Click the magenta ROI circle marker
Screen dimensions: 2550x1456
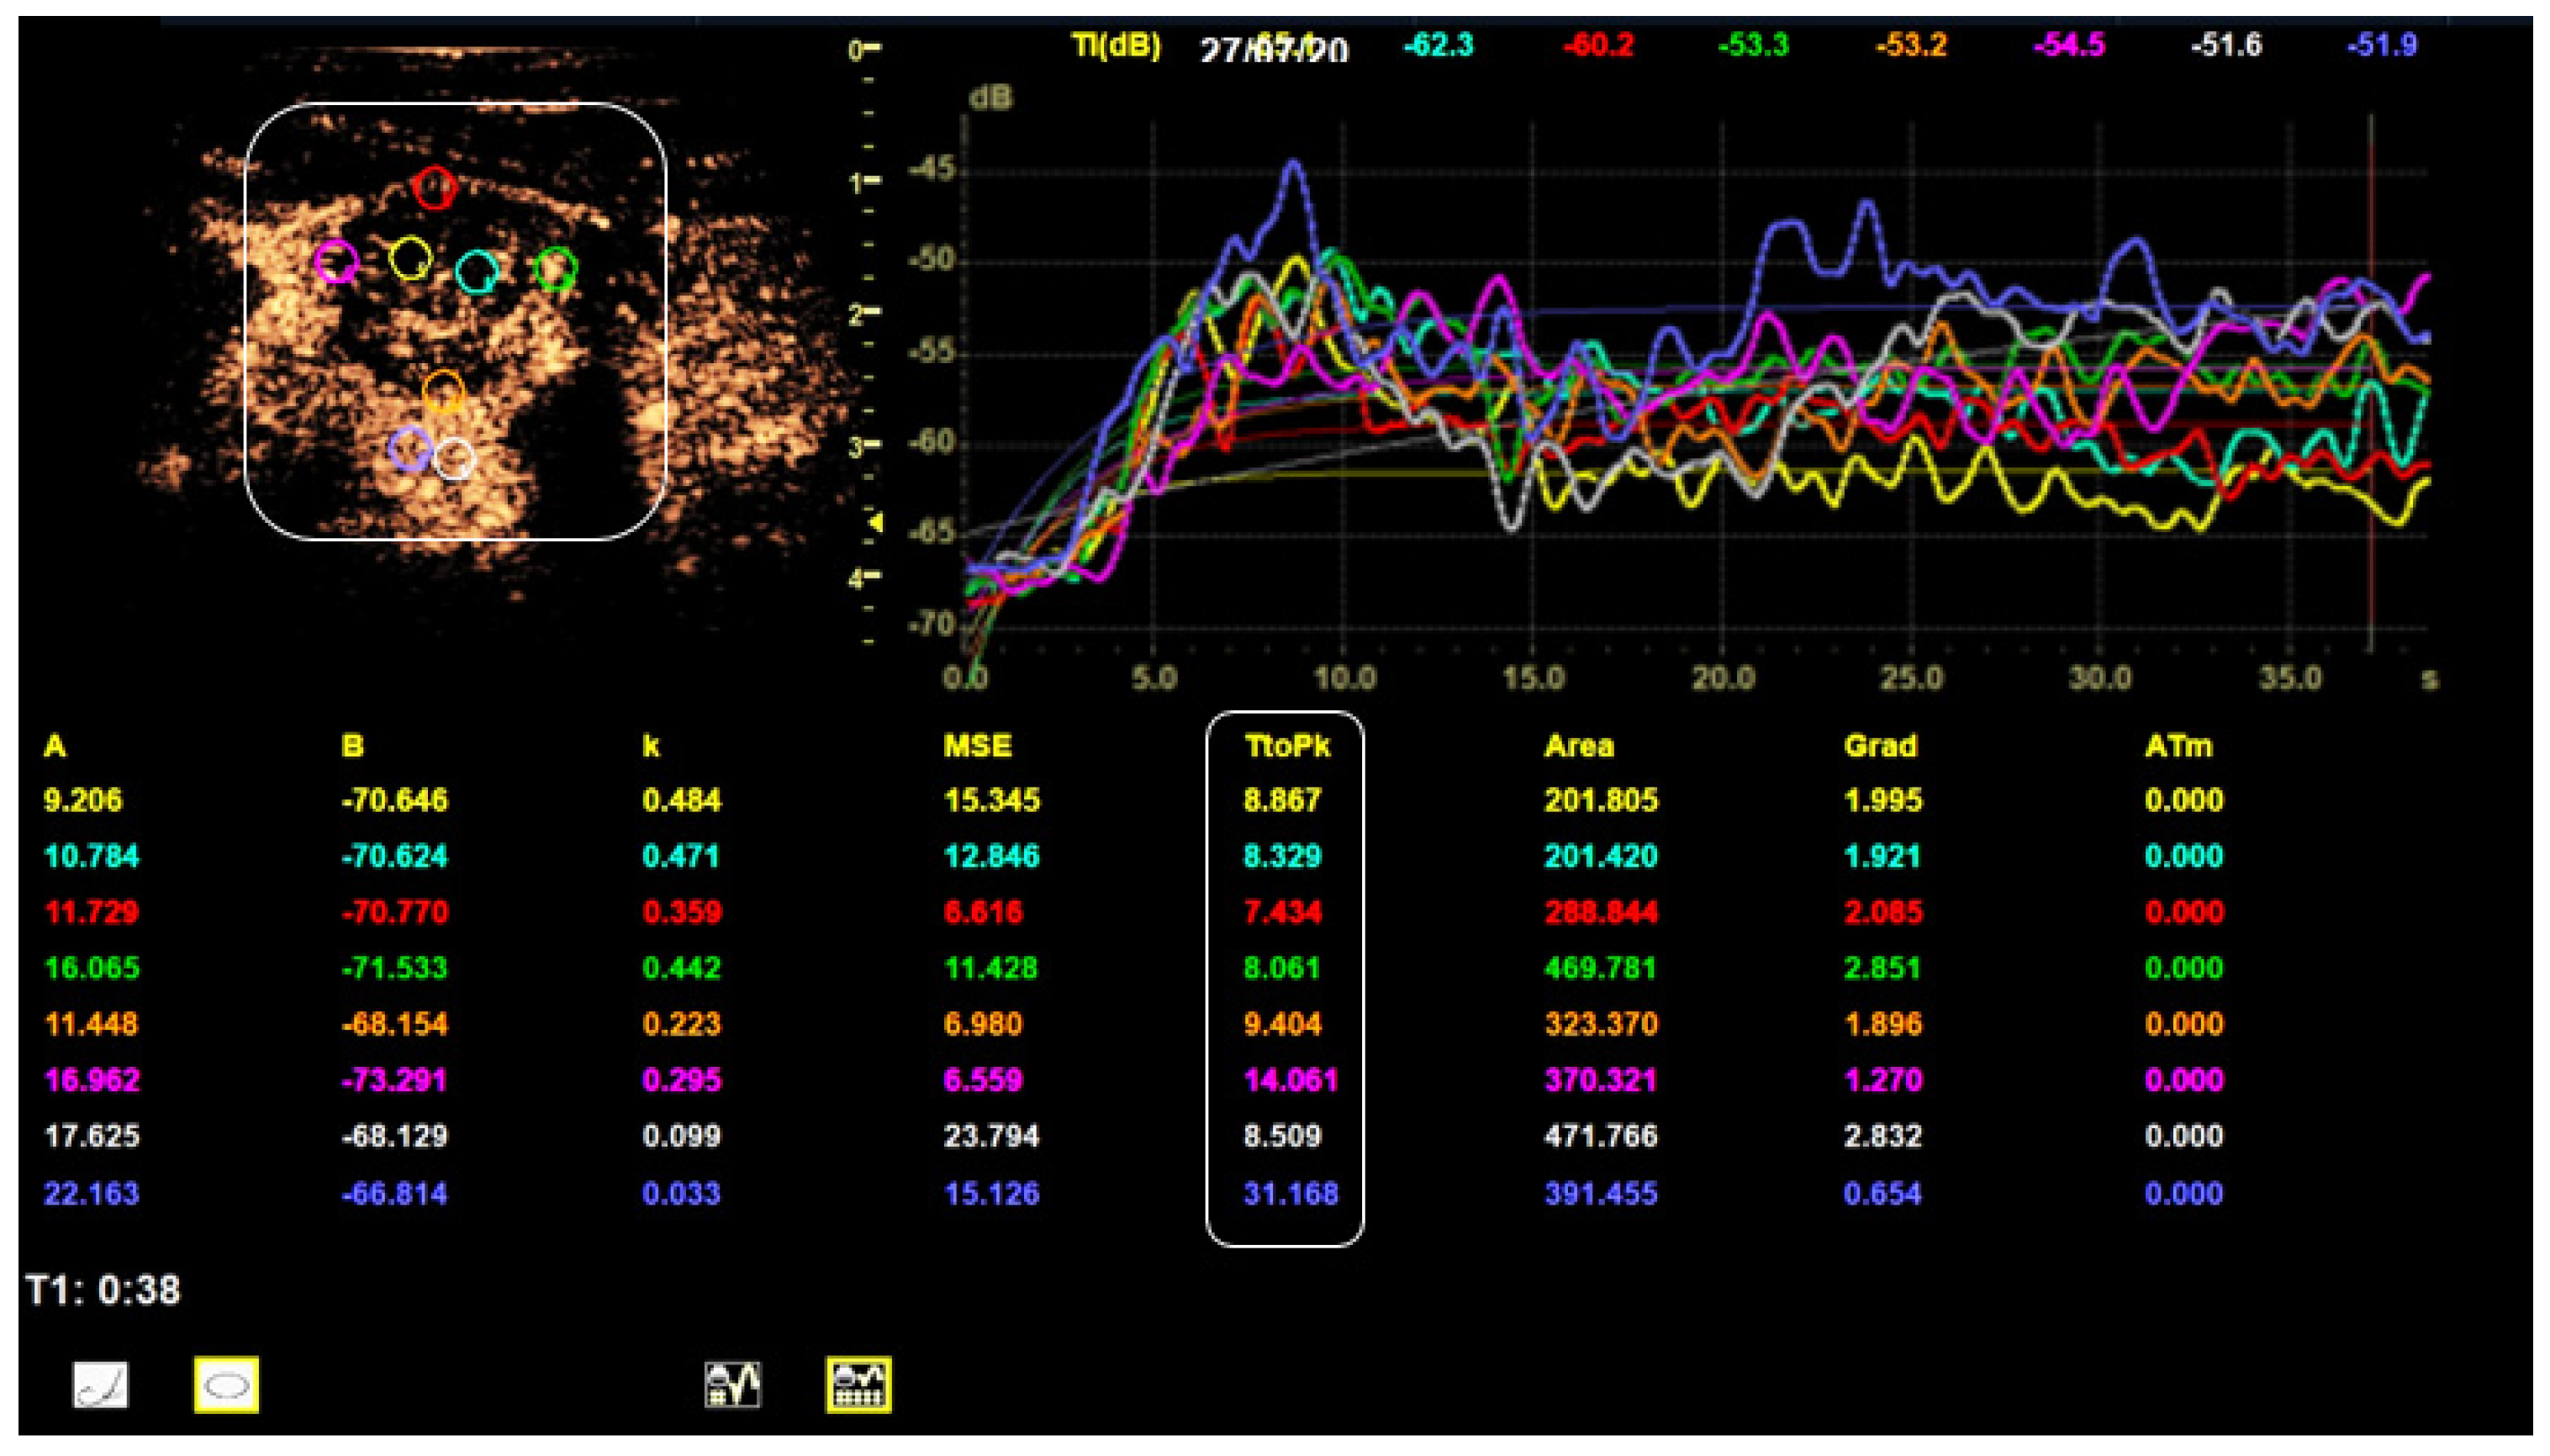(336, 262)
